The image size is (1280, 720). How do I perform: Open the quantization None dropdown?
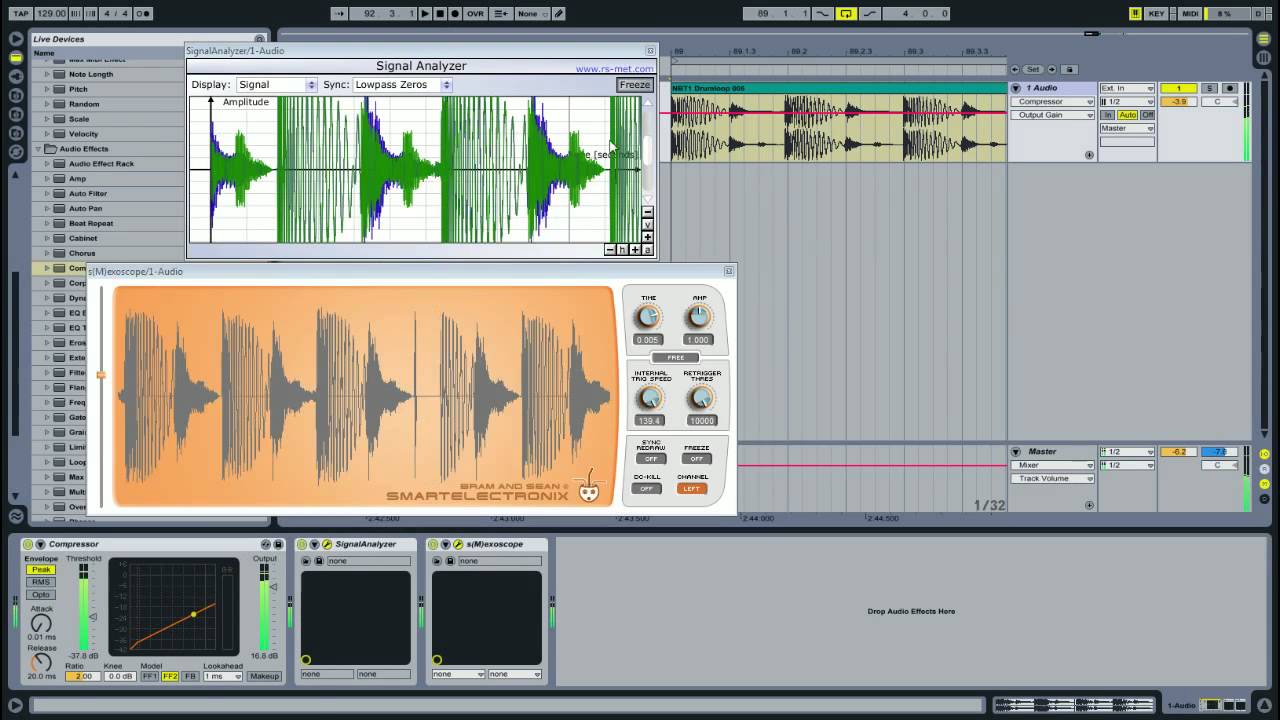(x=531, y=14)
